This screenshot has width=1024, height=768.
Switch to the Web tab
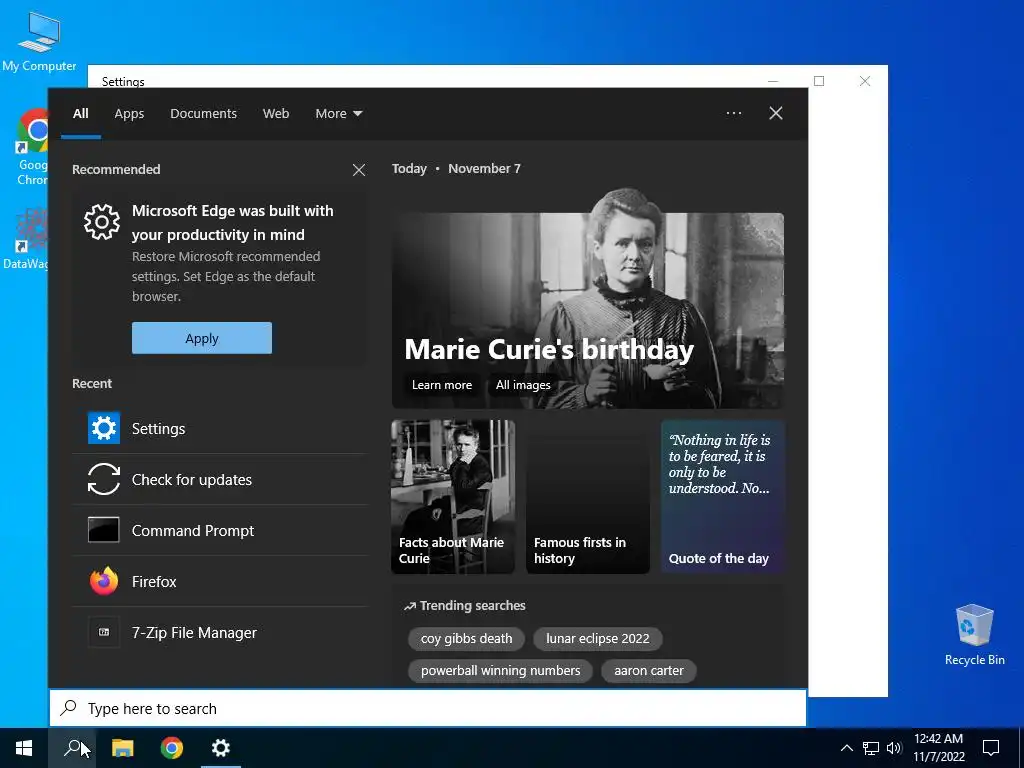coord(276,113)
